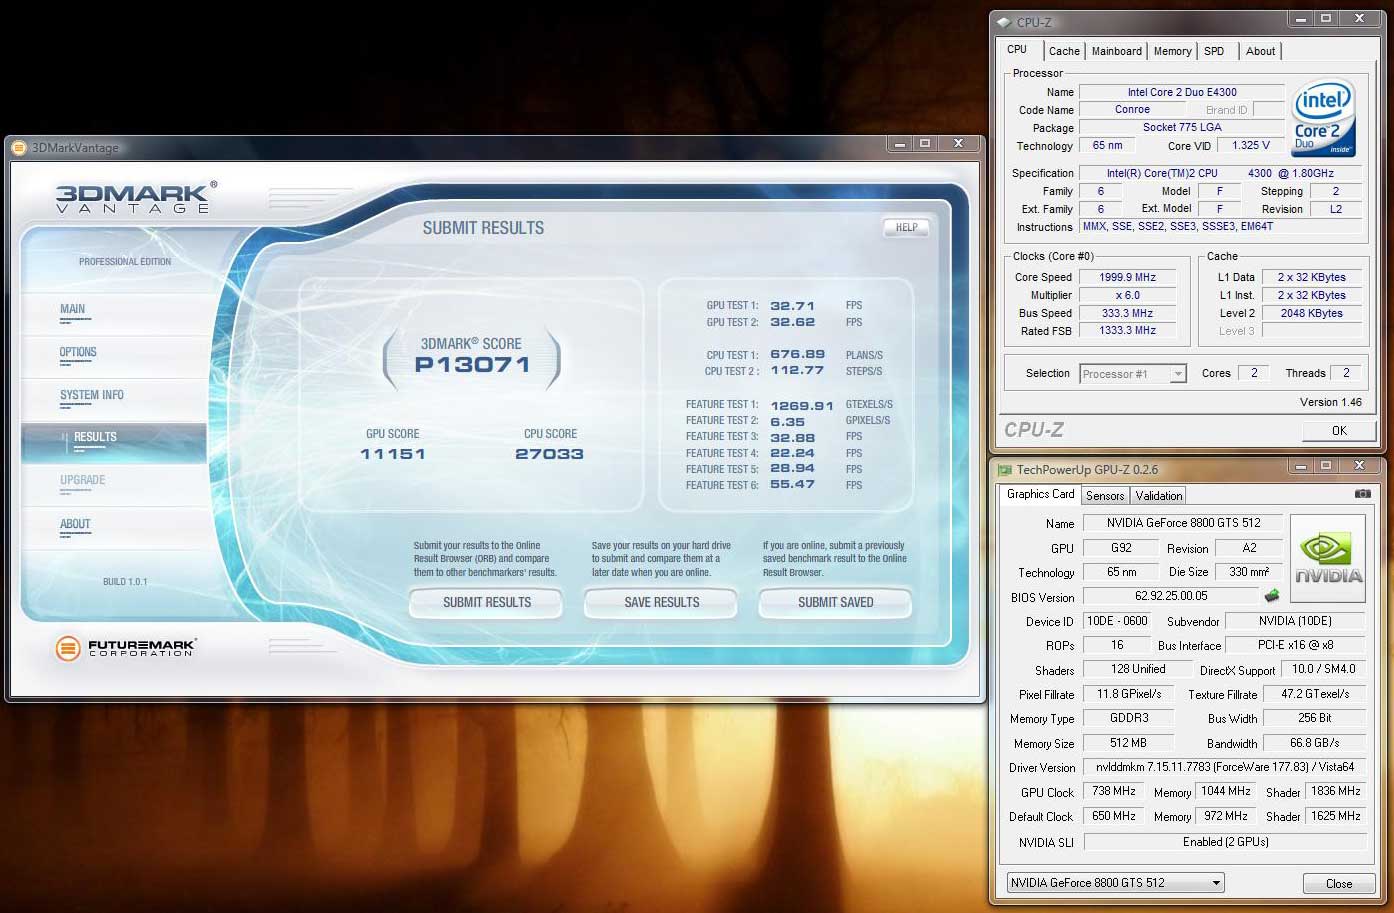
Task: Switch to the Sensors tab in GPU-Z
Action: coord(1105,495)
